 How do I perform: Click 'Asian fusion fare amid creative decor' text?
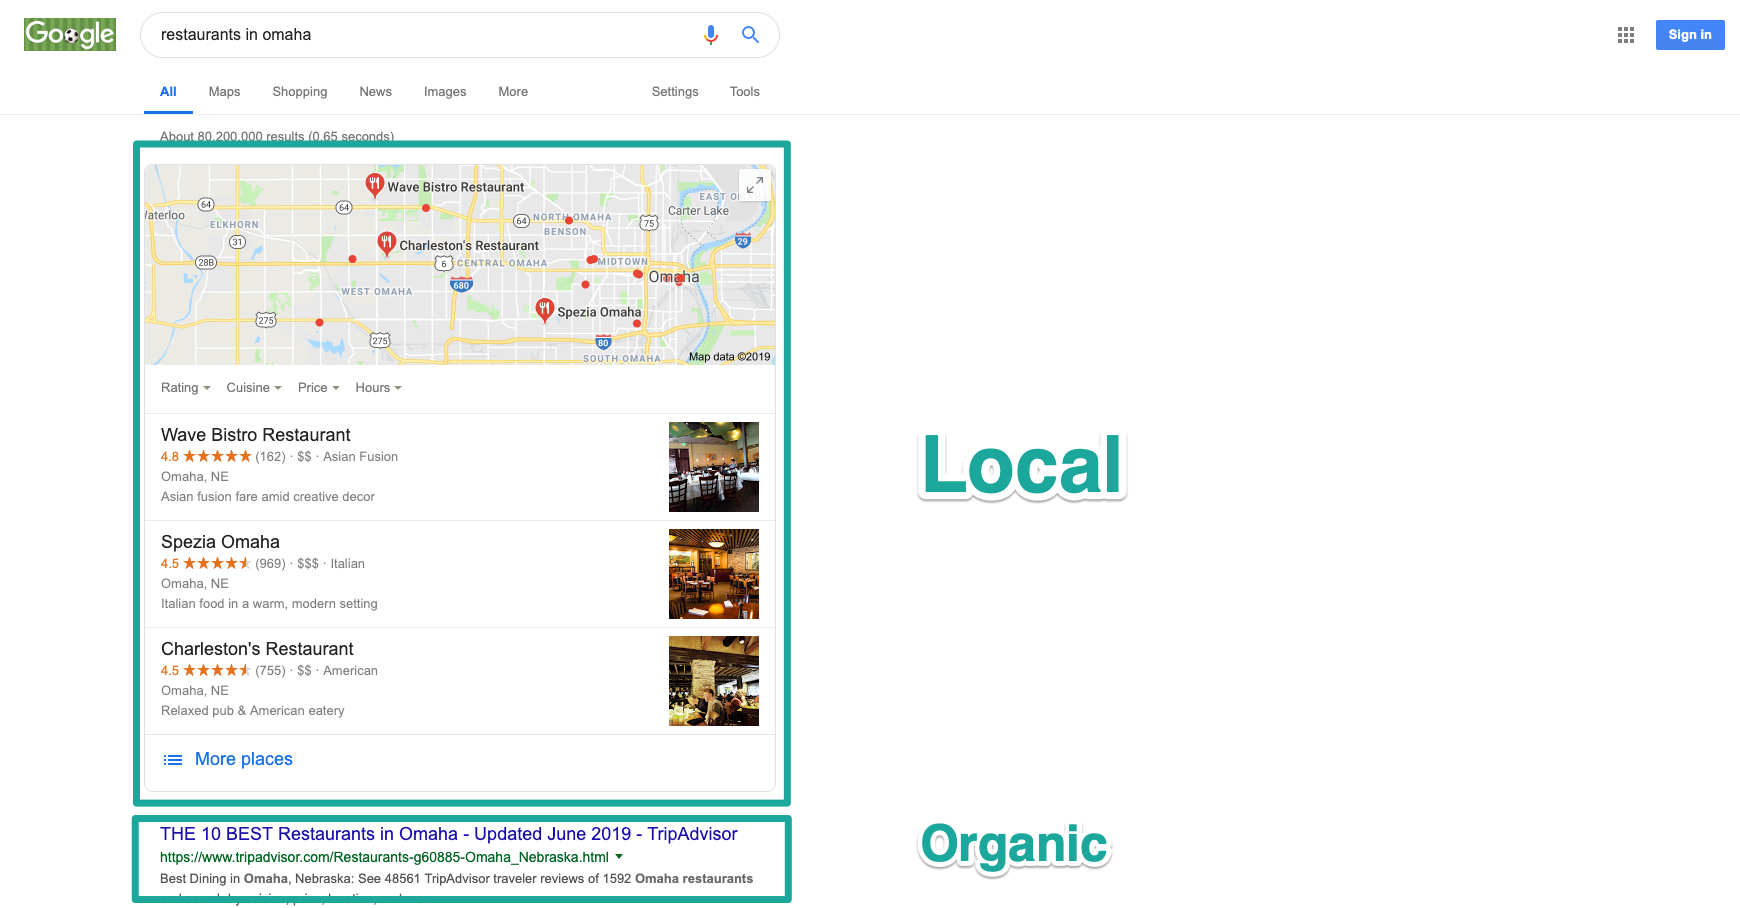(x=268, y=497)
